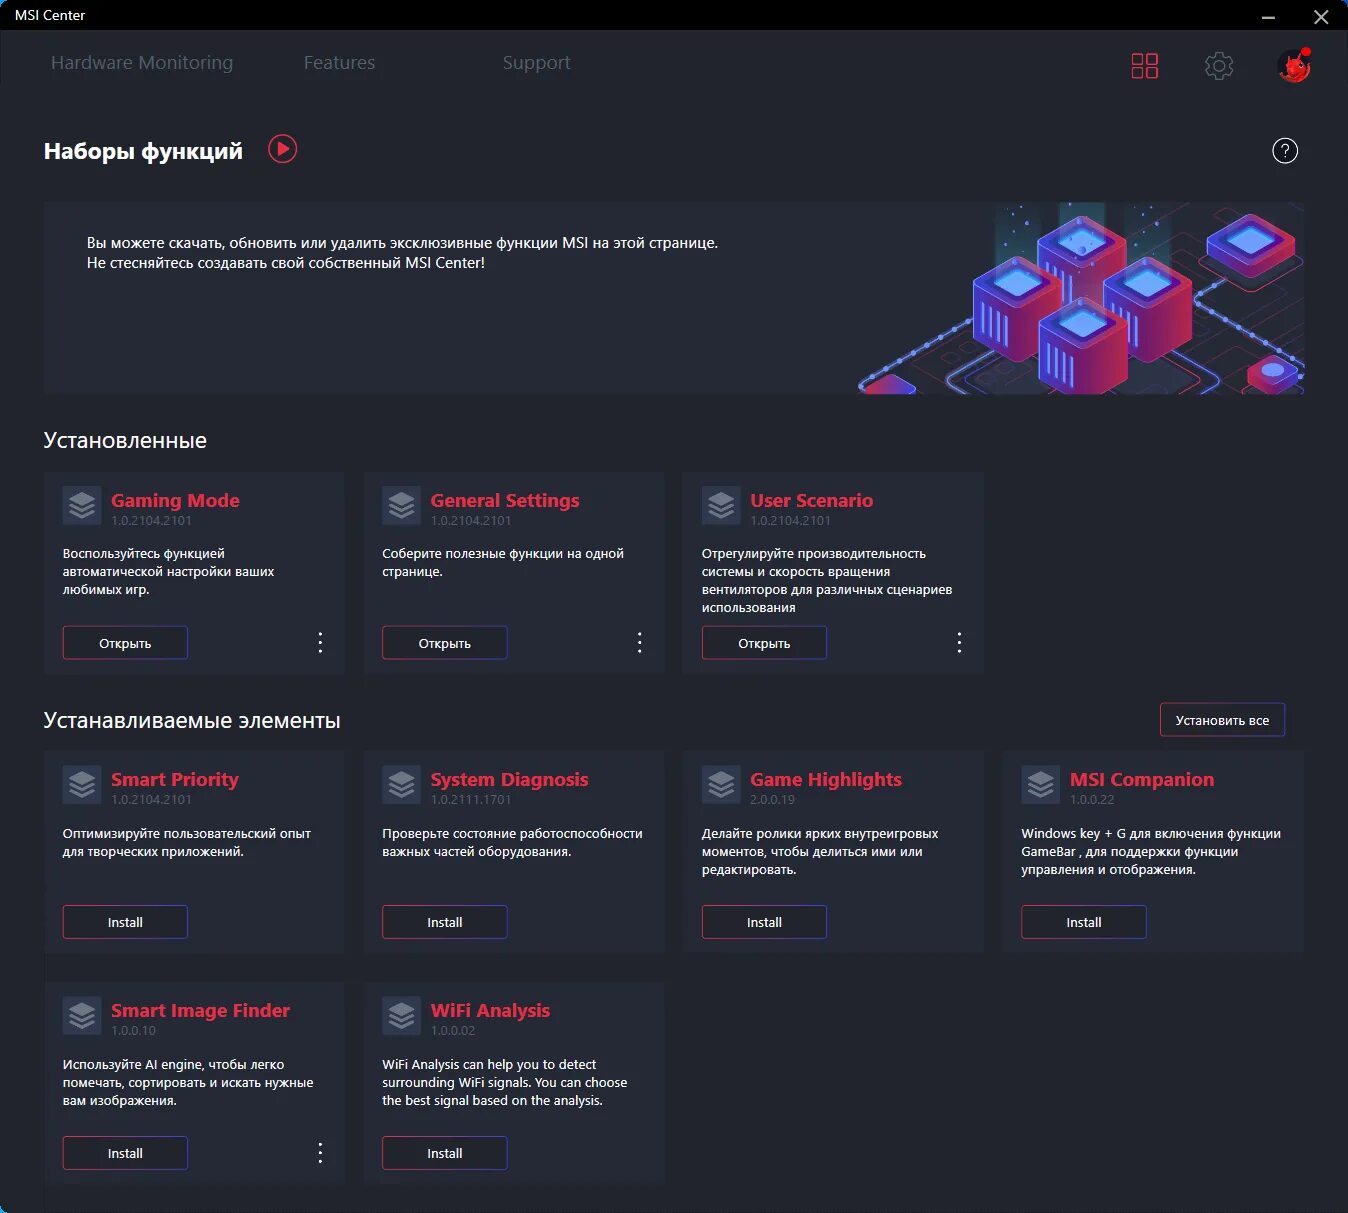
Task: Click the General Settings title
Action: coord(505,500)
